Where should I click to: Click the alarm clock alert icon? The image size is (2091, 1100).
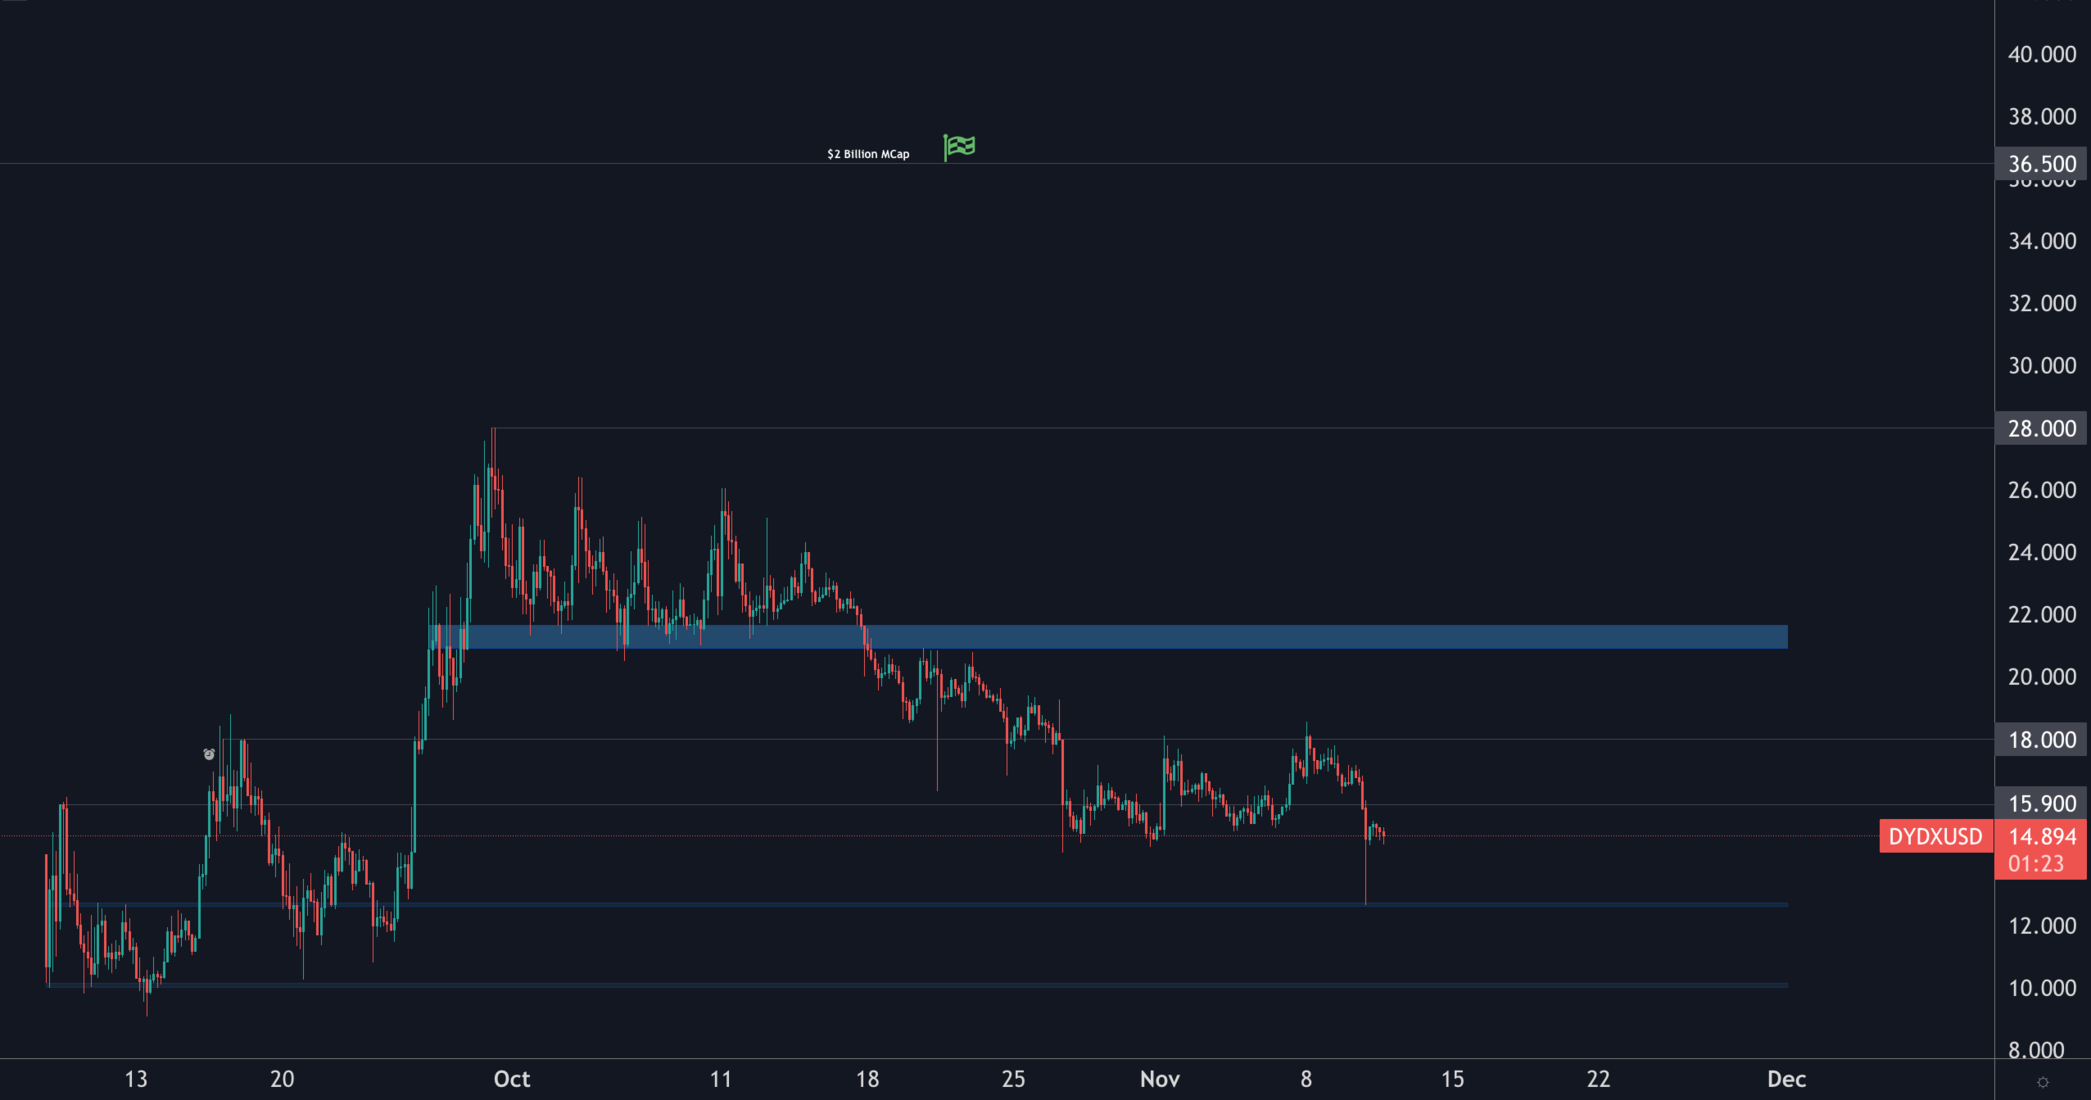[209, 754]
